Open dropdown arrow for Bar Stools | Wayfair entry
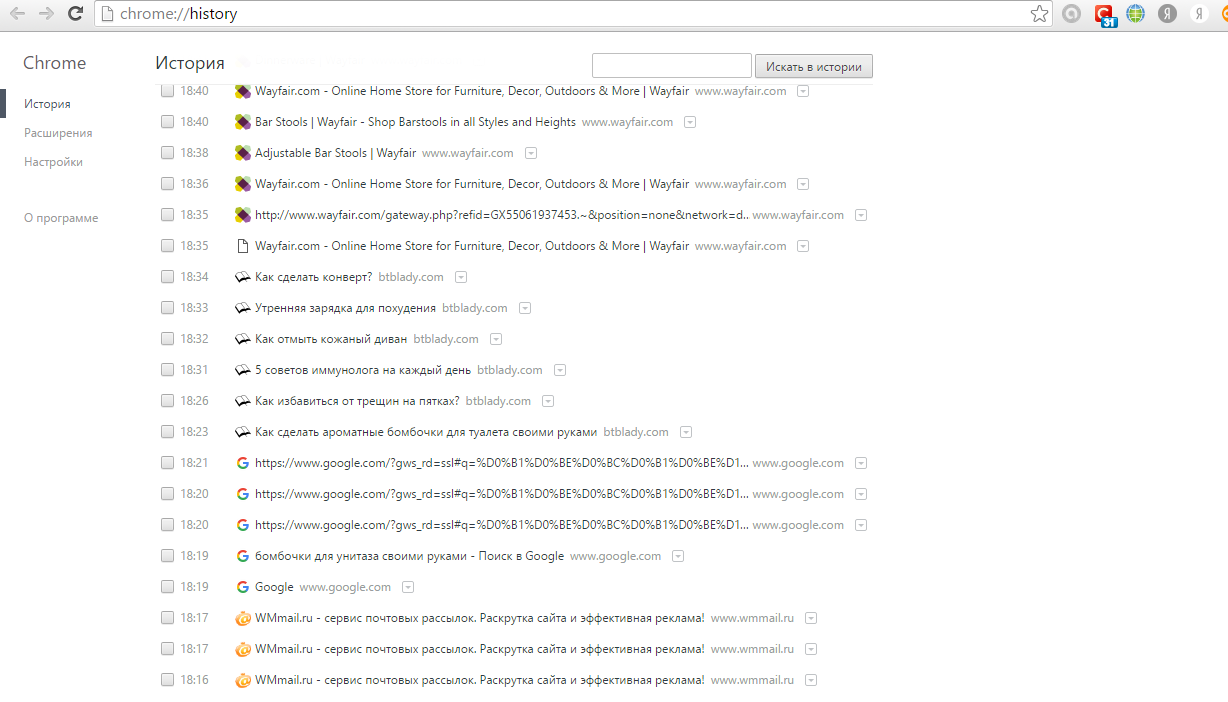Viewport: 1228px width, 702px height. coord(690,122)
